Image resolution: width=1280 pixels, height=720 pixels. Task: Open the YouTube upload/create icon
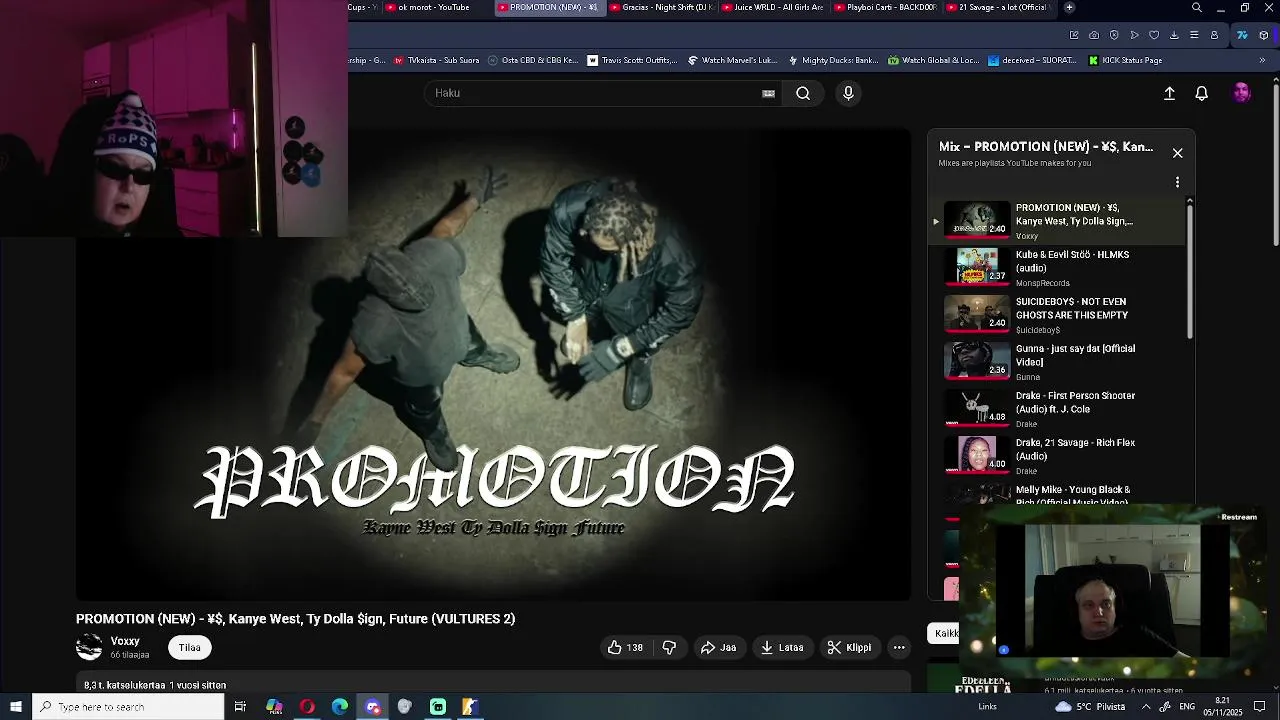(x=1169, y=93)
